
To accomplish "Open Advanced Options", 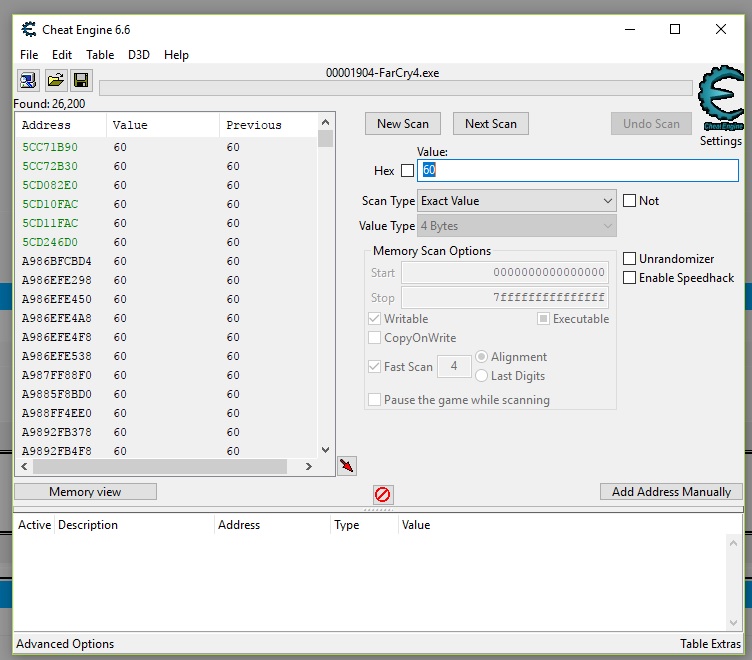I will coord(65,644).
